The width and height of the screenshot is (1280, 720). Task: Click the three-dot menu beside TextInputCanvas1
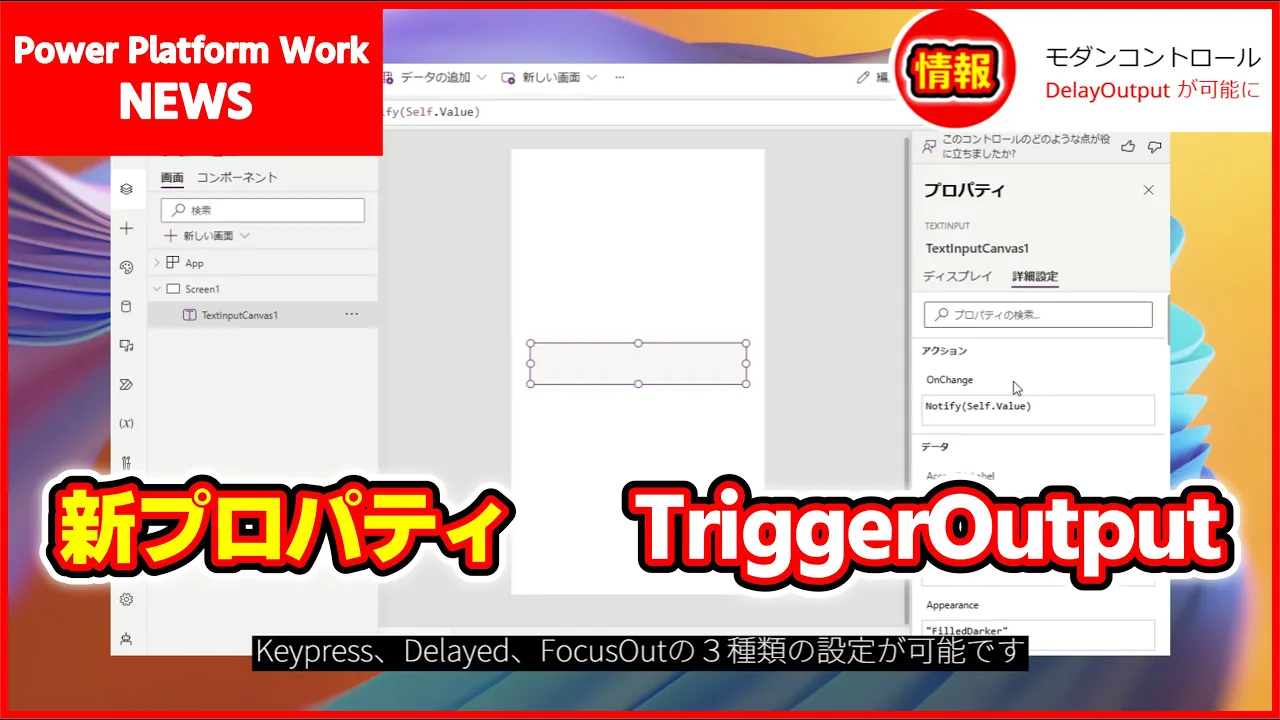(351, 314)
